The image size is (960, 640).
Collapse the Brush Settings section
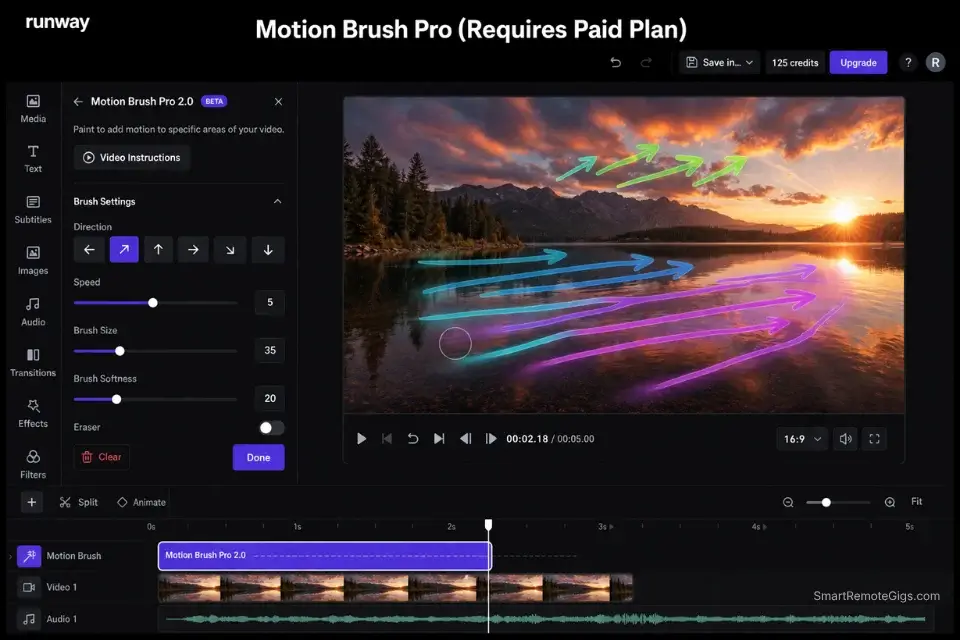click(x=277, y=201)
